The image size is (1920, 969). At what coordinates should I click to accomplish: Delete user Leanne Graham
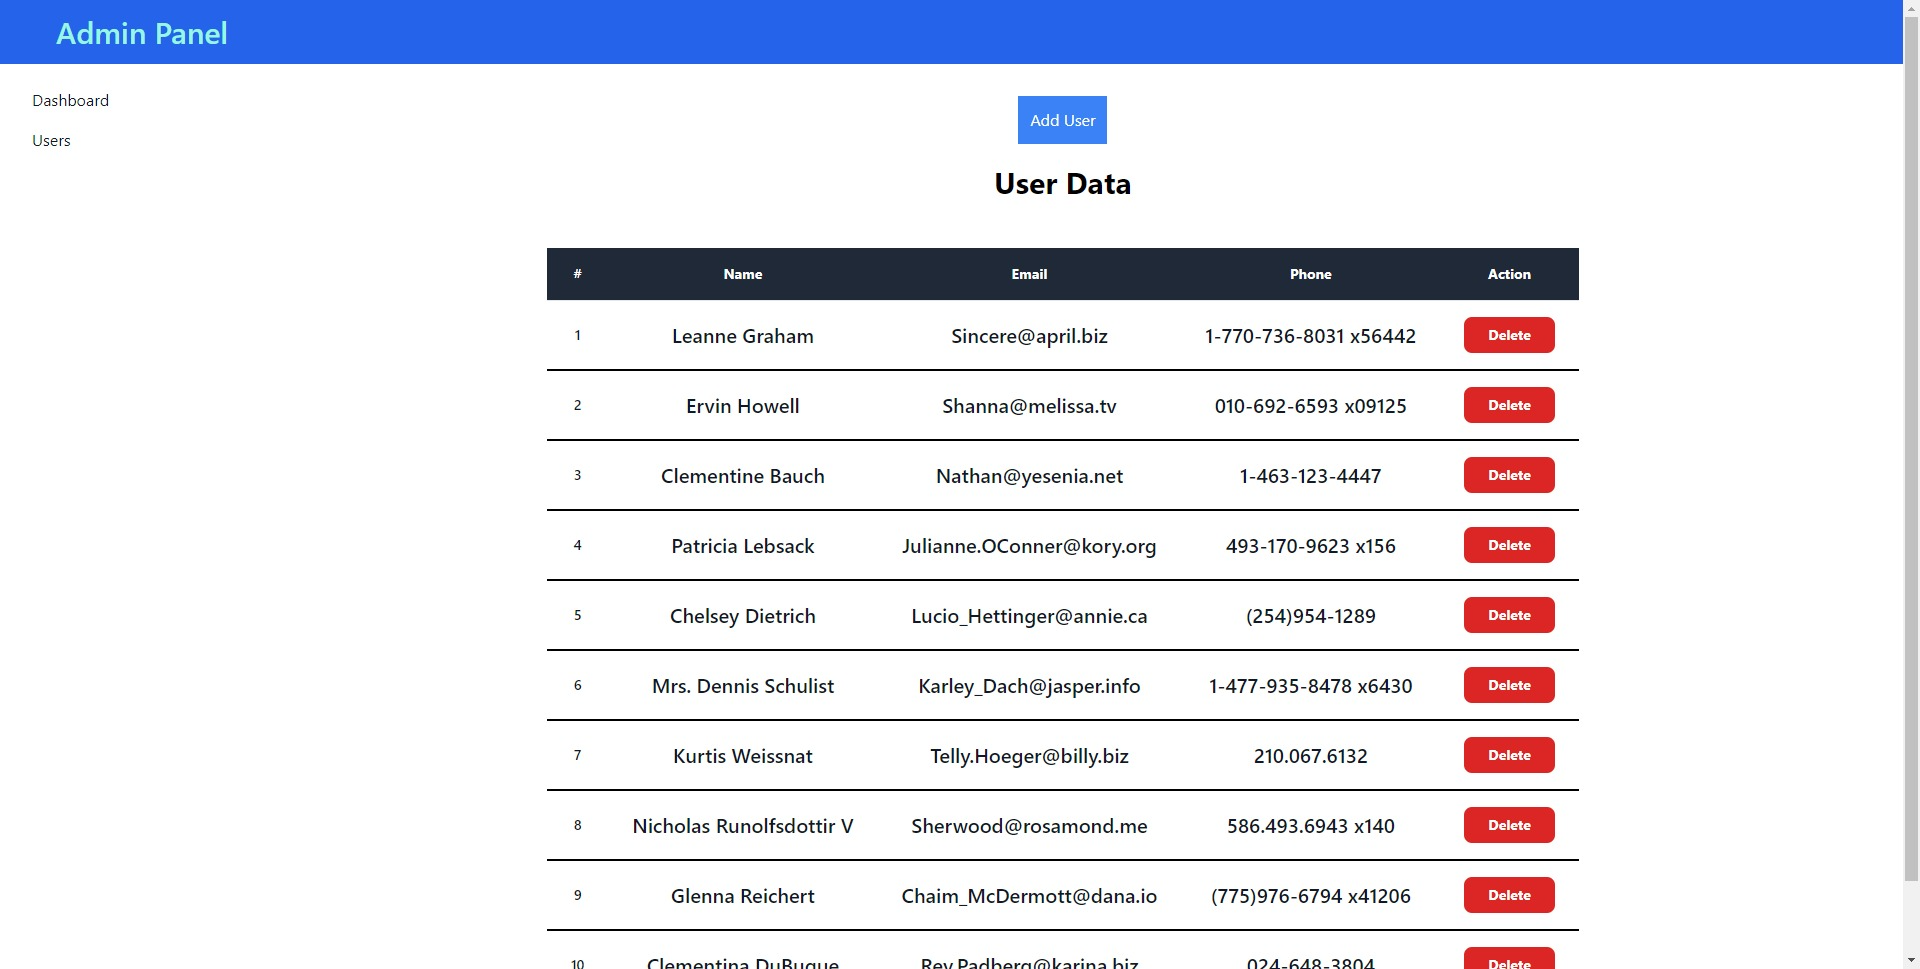(x=1509, y=335)
